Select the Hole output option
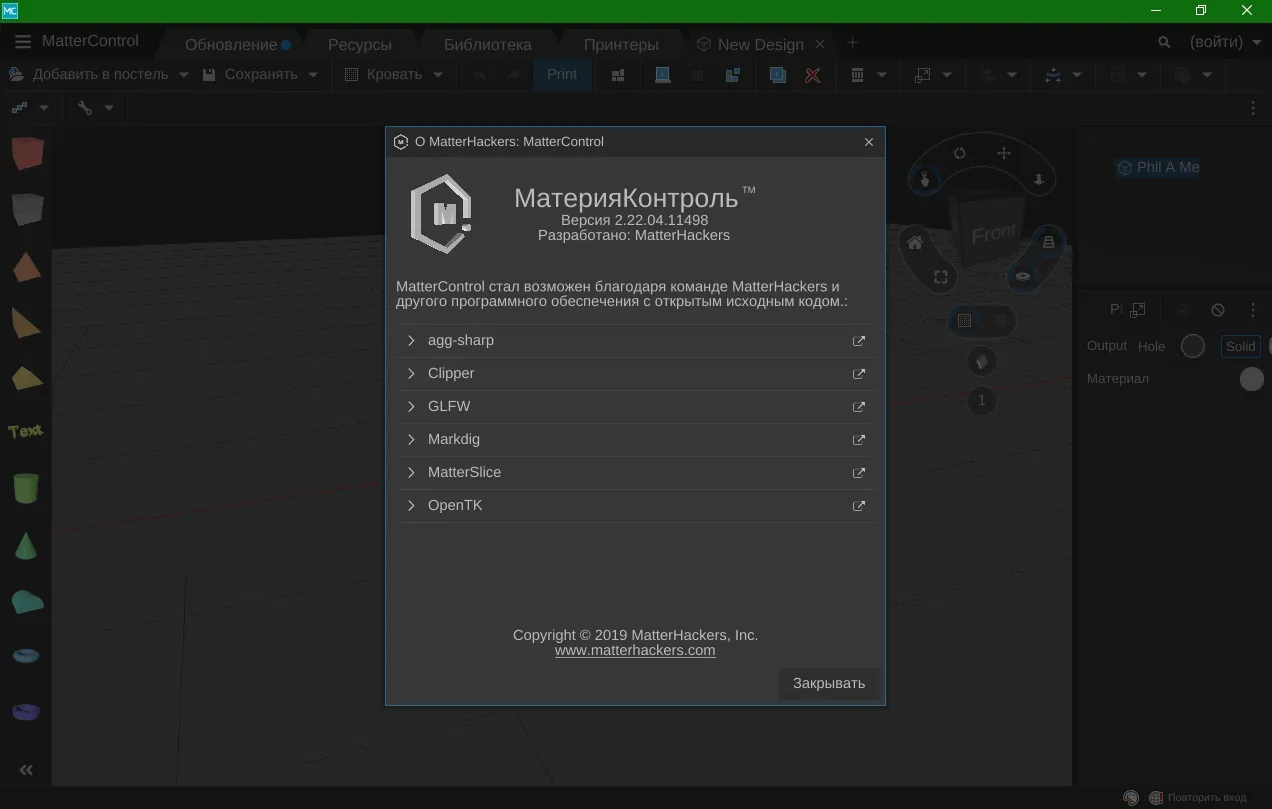Viewport: 1272px width, 809px height. [1151, 346]
